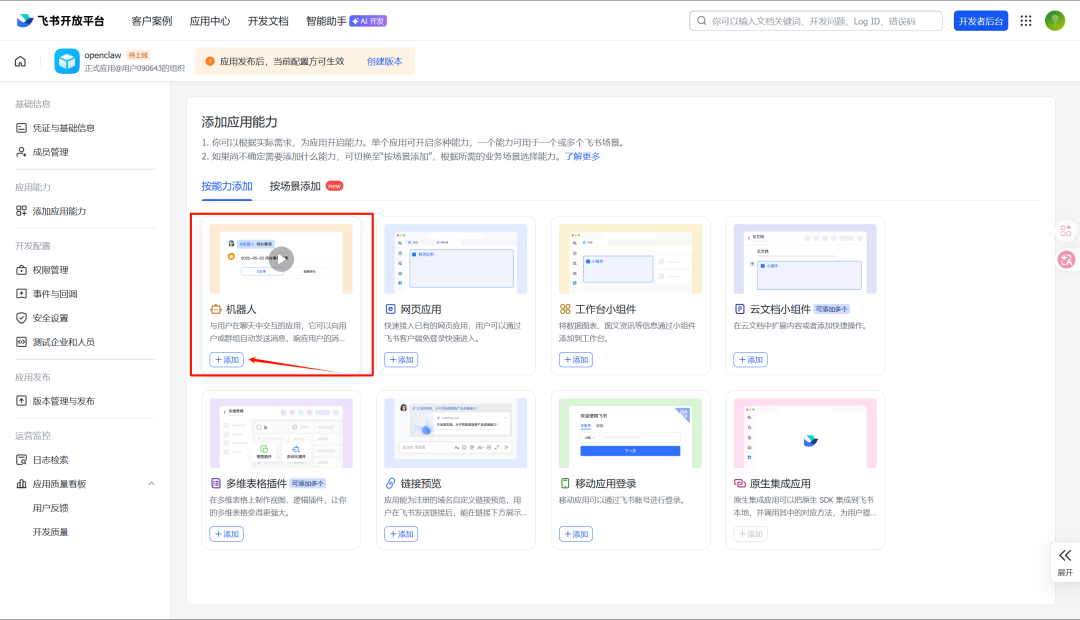The width and height of the screenshot is (1080, 620).
Task: Click the workbench widget icon beside 工作台小组件
Action: point(565,309)
